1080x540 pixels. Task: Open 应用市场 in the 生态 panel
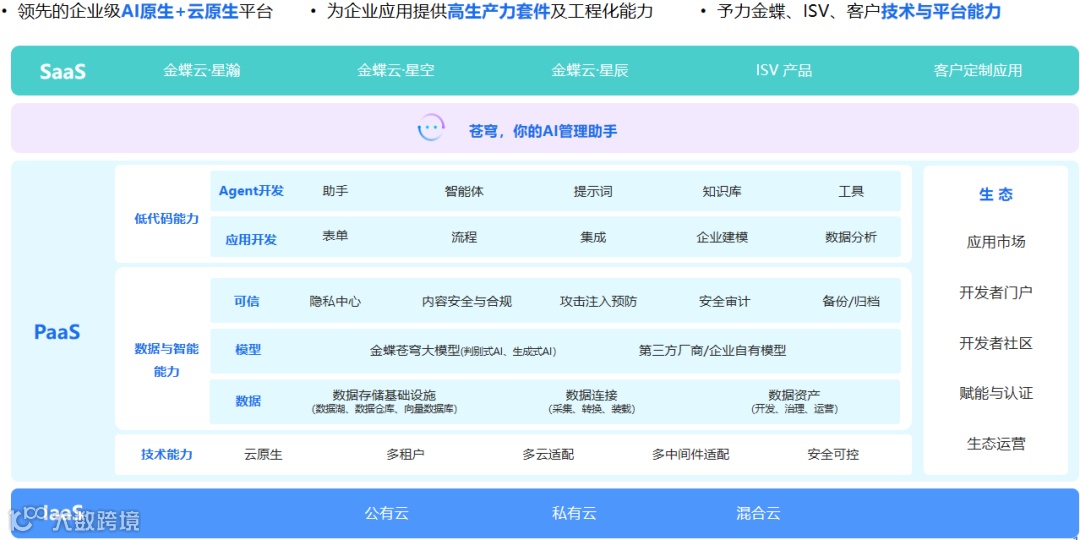[996, 242]
